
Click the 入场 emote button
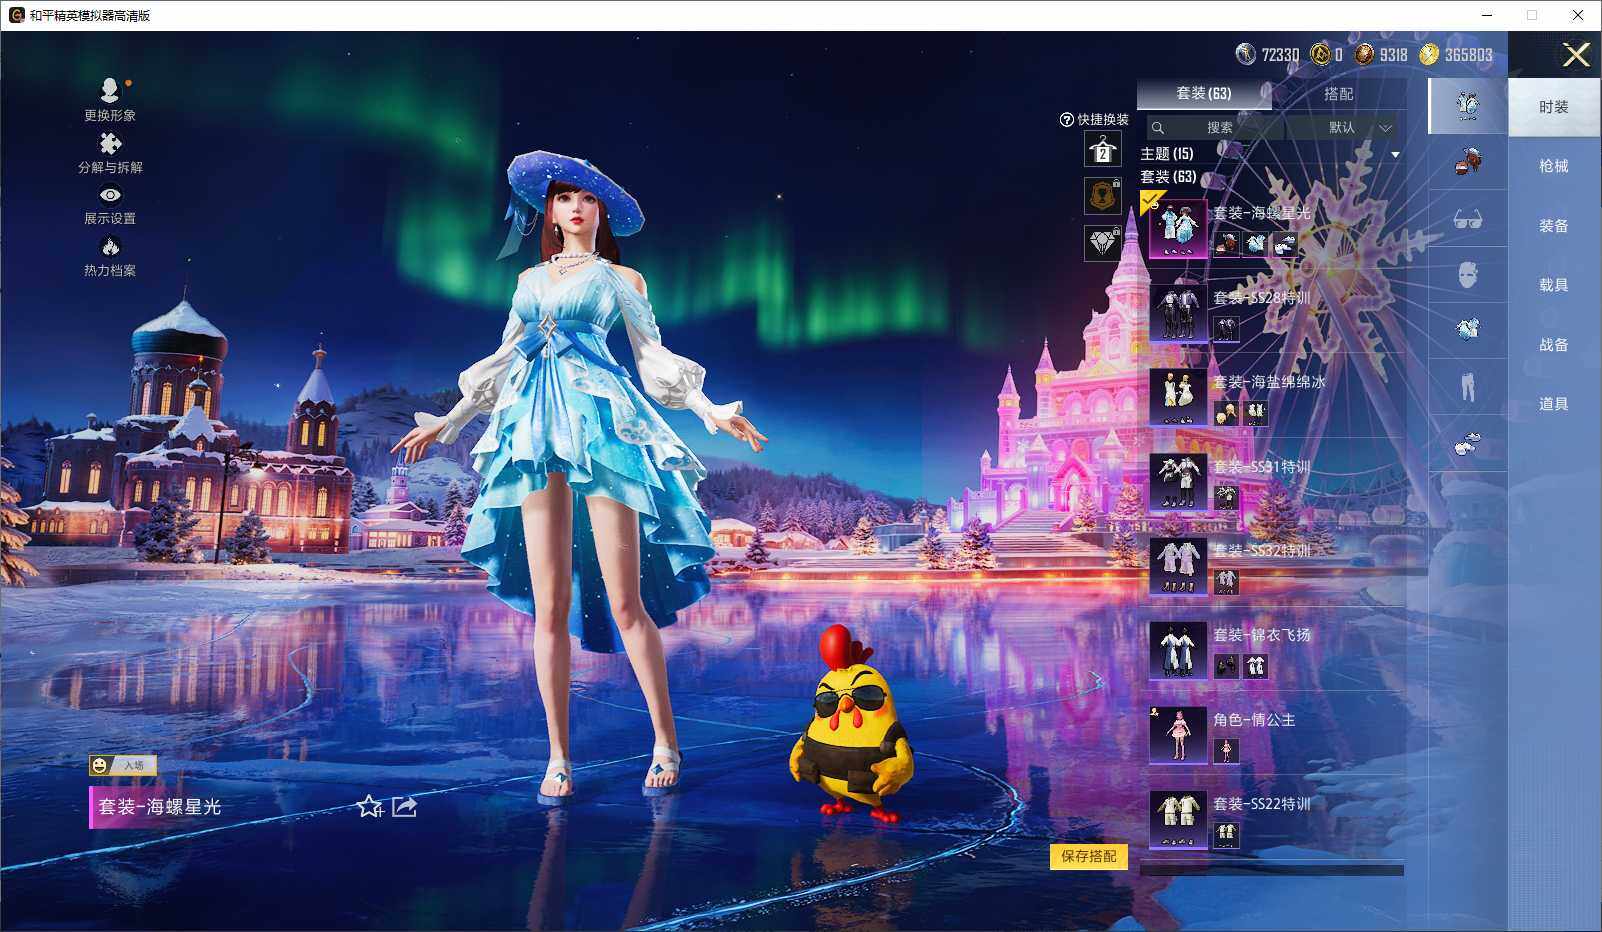(123, 765)
